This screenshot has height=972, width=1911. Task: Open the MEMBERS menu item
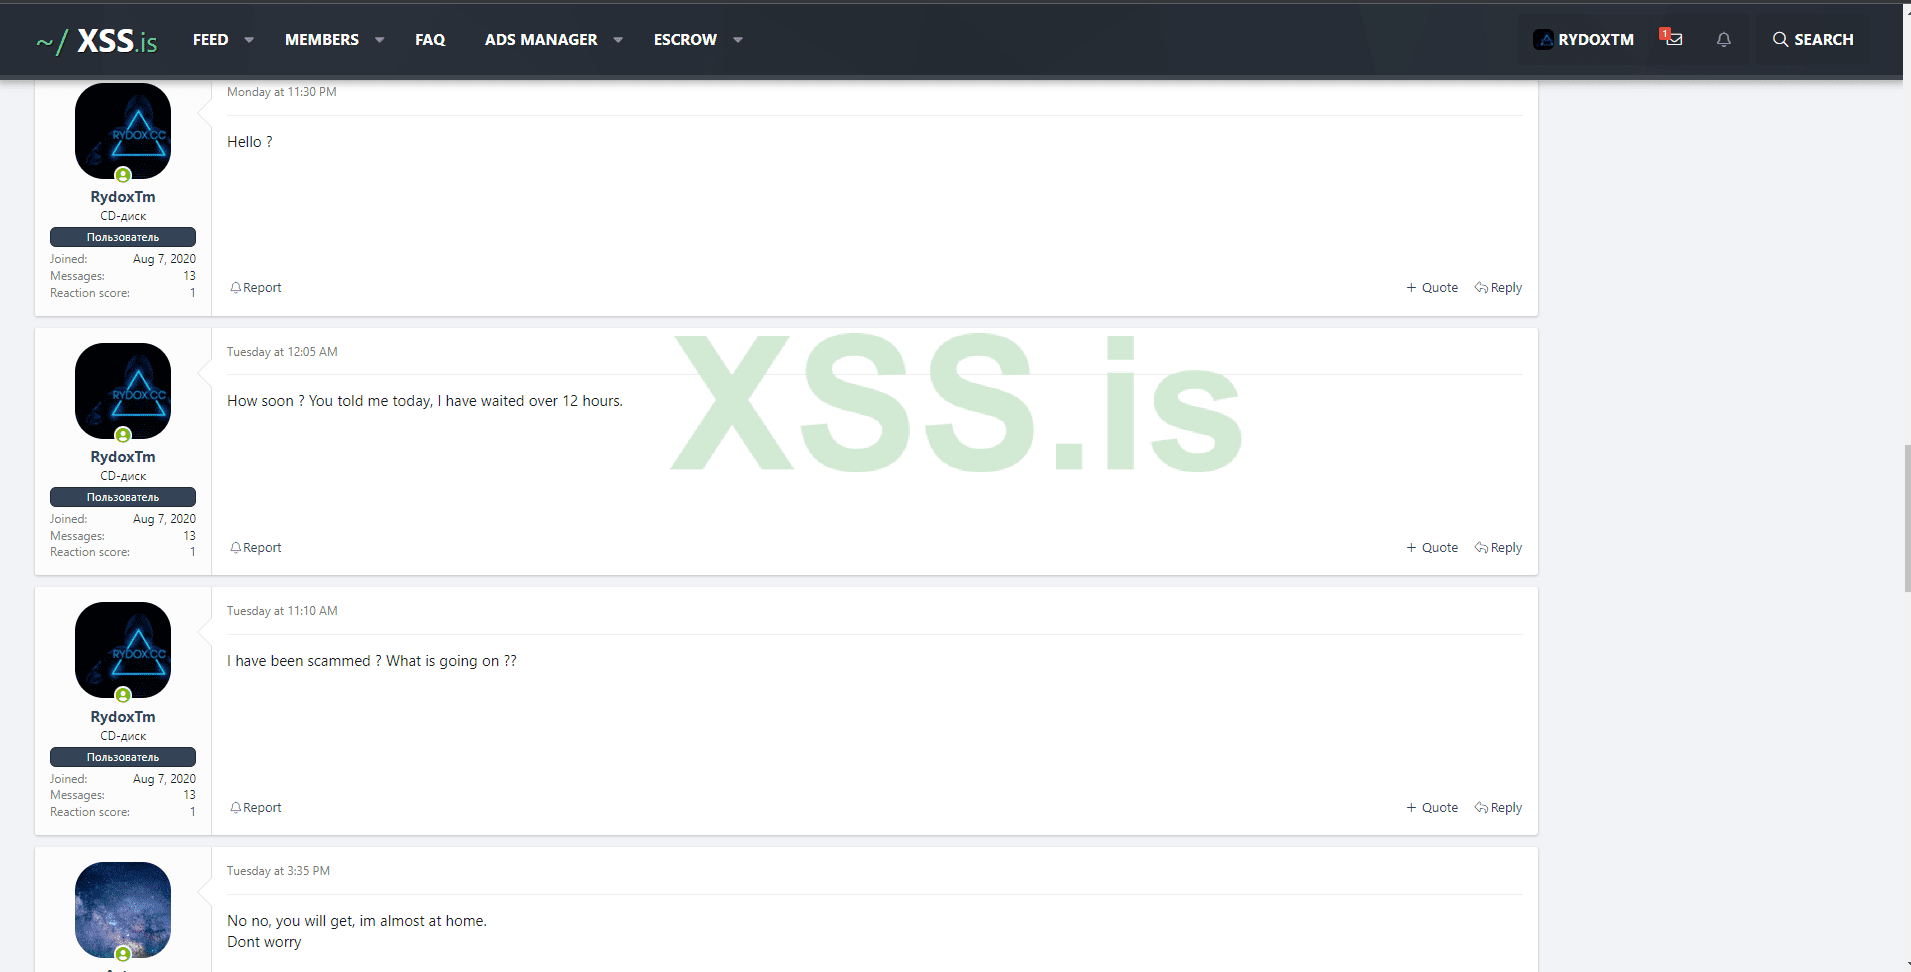(x=322, y=40)
